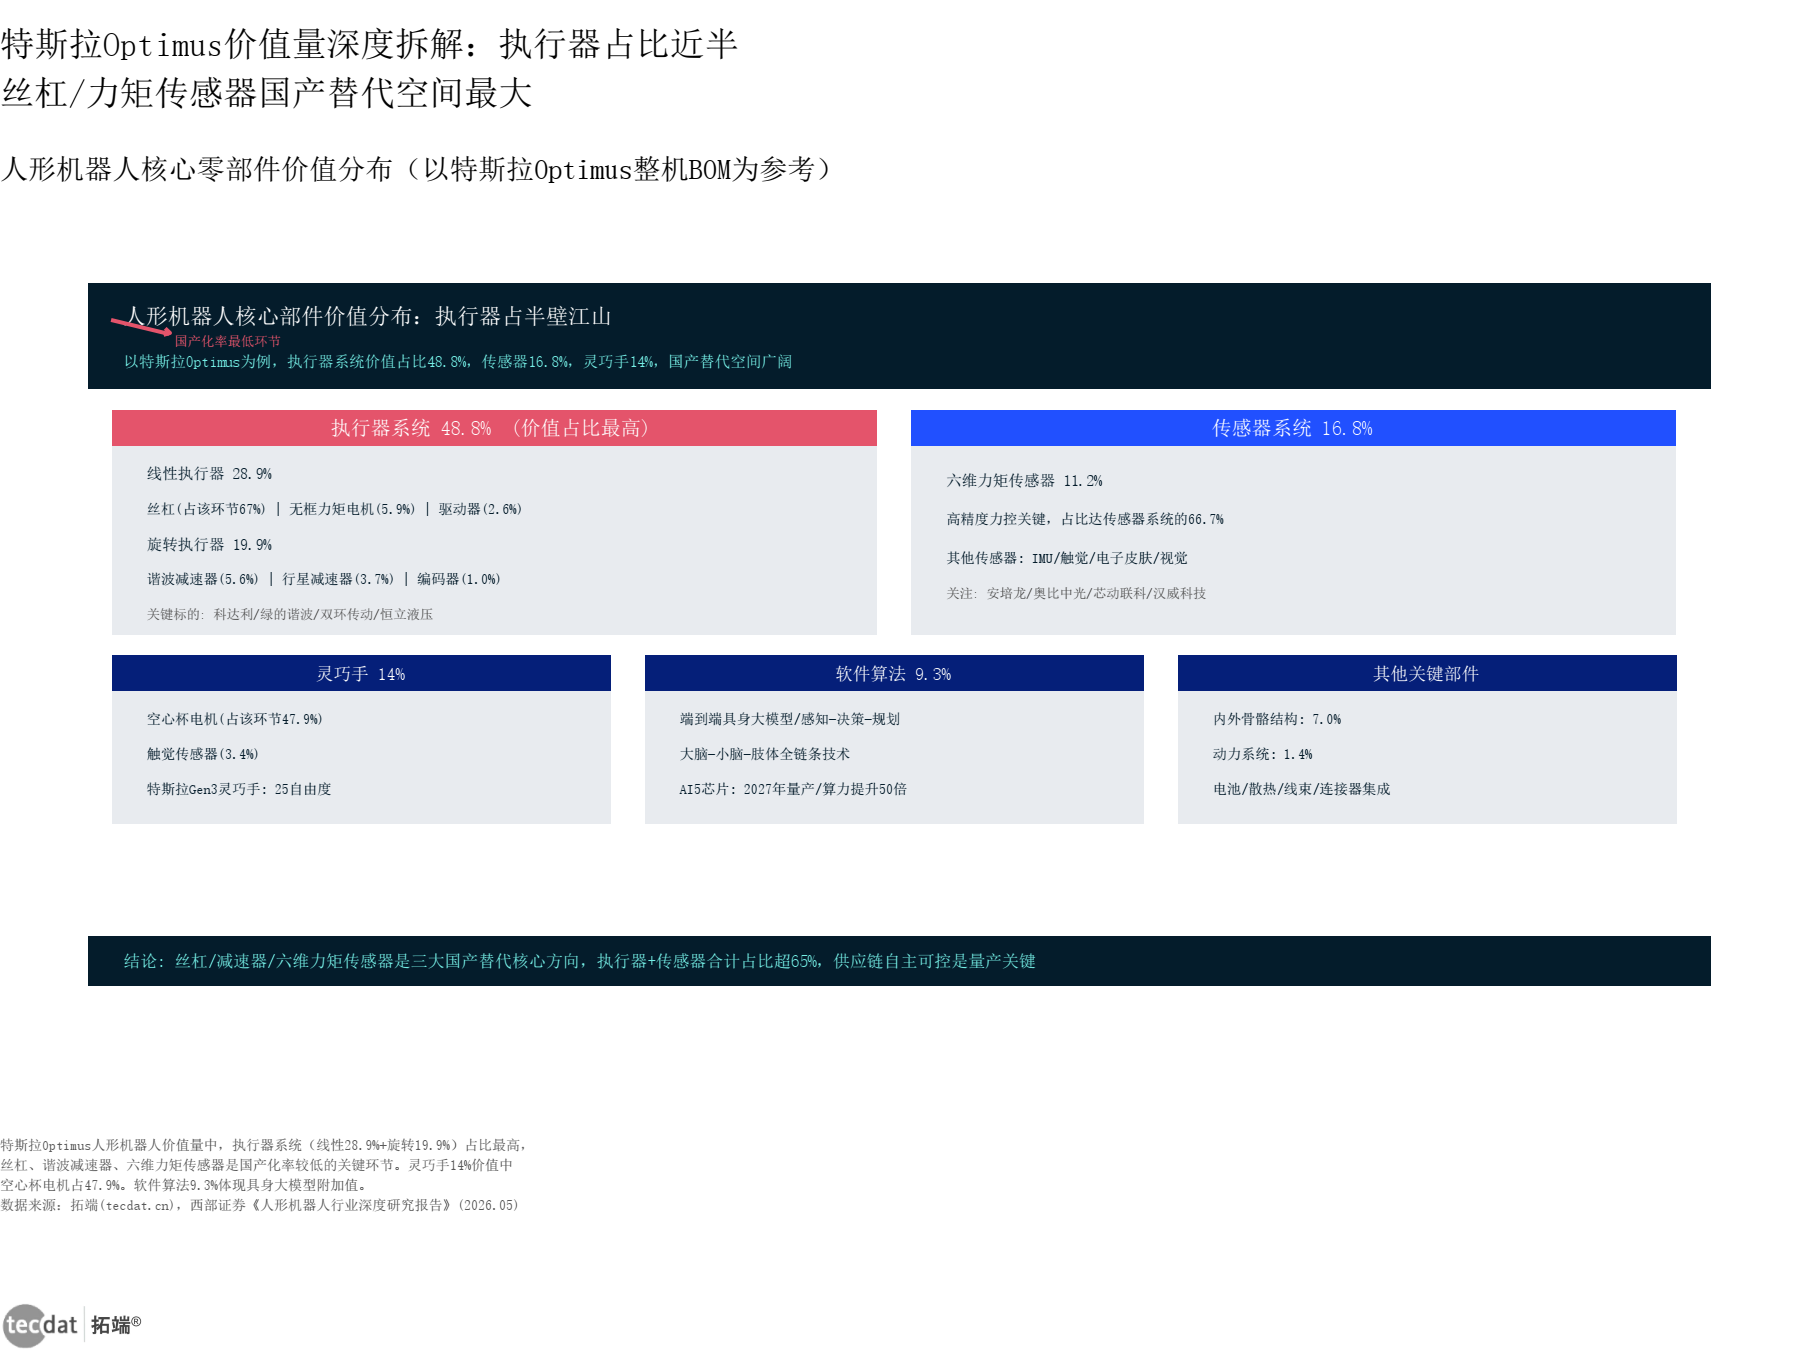Click the line 端到端具身大模型/感知-决策-规划
The width and height of the screenshot is (1800, 1350).
[790, 719]
